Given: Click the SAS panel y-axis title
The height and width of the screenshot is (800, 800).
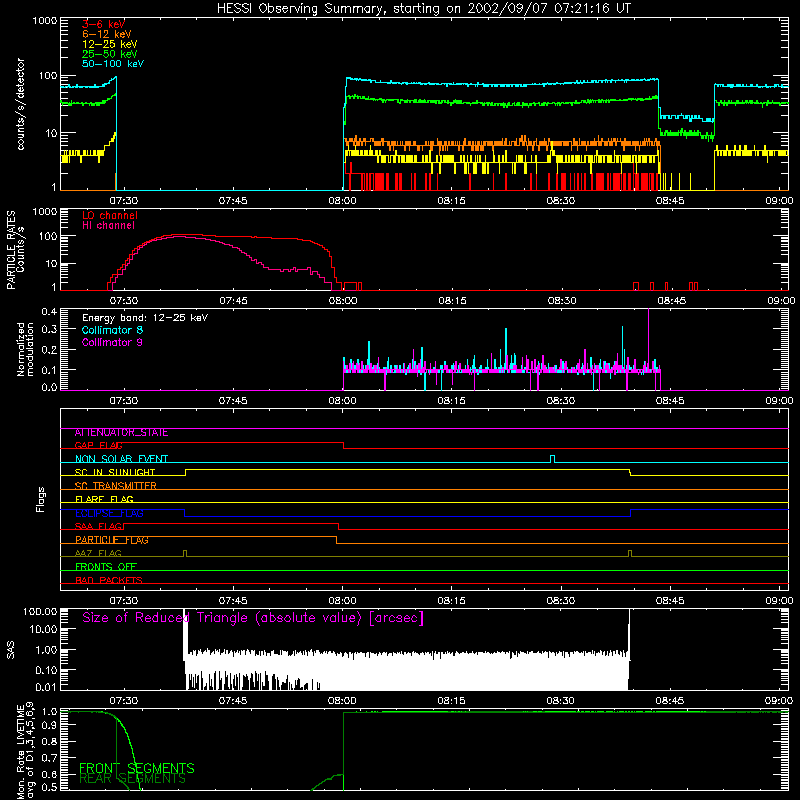Looking at the screenshot, I should click(10, 650).
